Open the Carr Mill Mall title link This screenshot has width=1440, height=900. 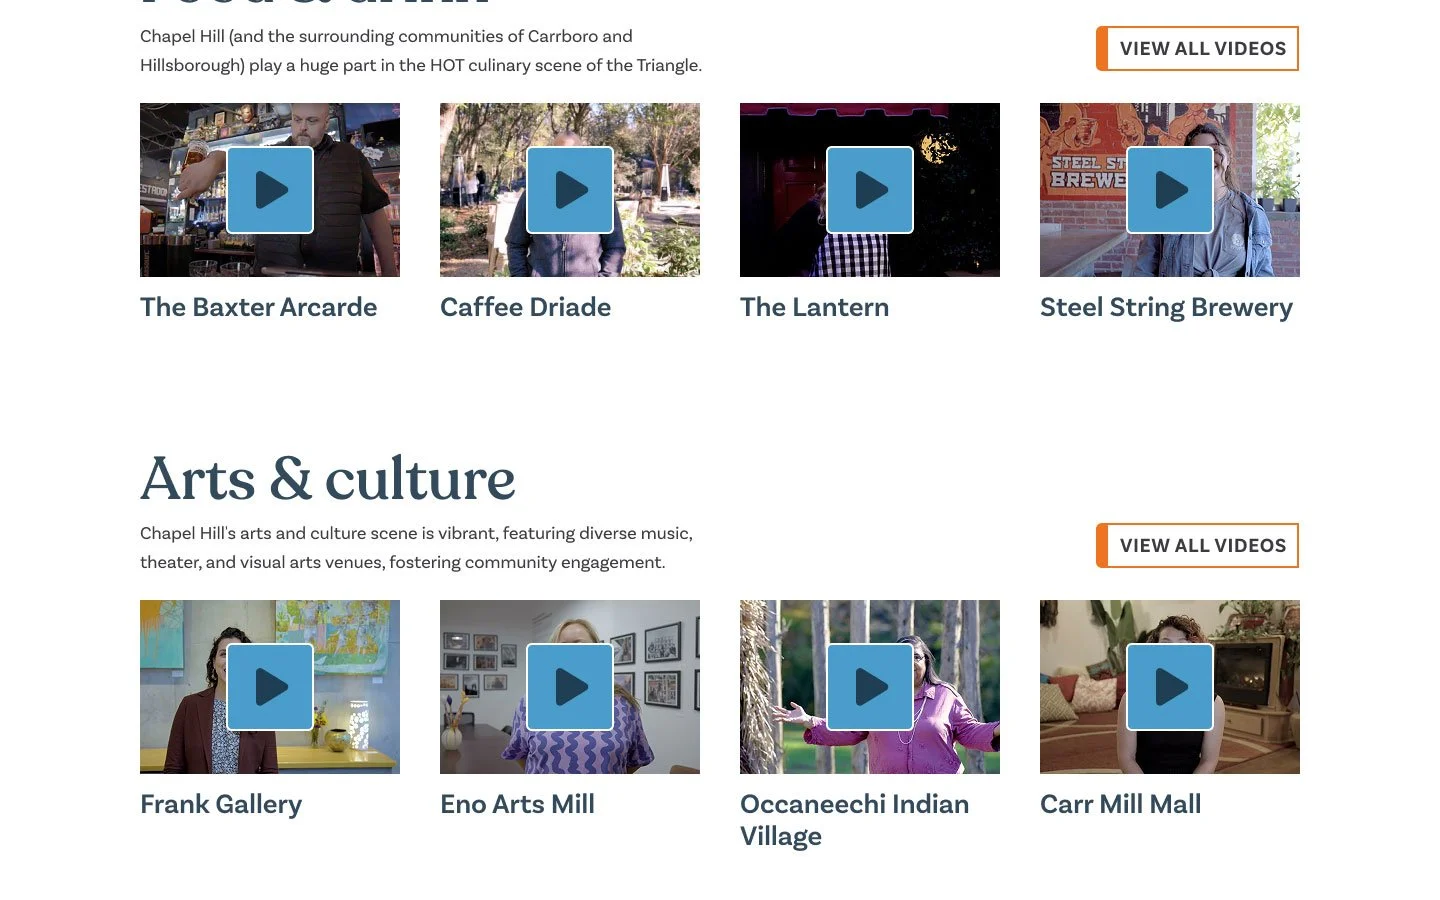pyautogui.click(x=1120, y=804)
